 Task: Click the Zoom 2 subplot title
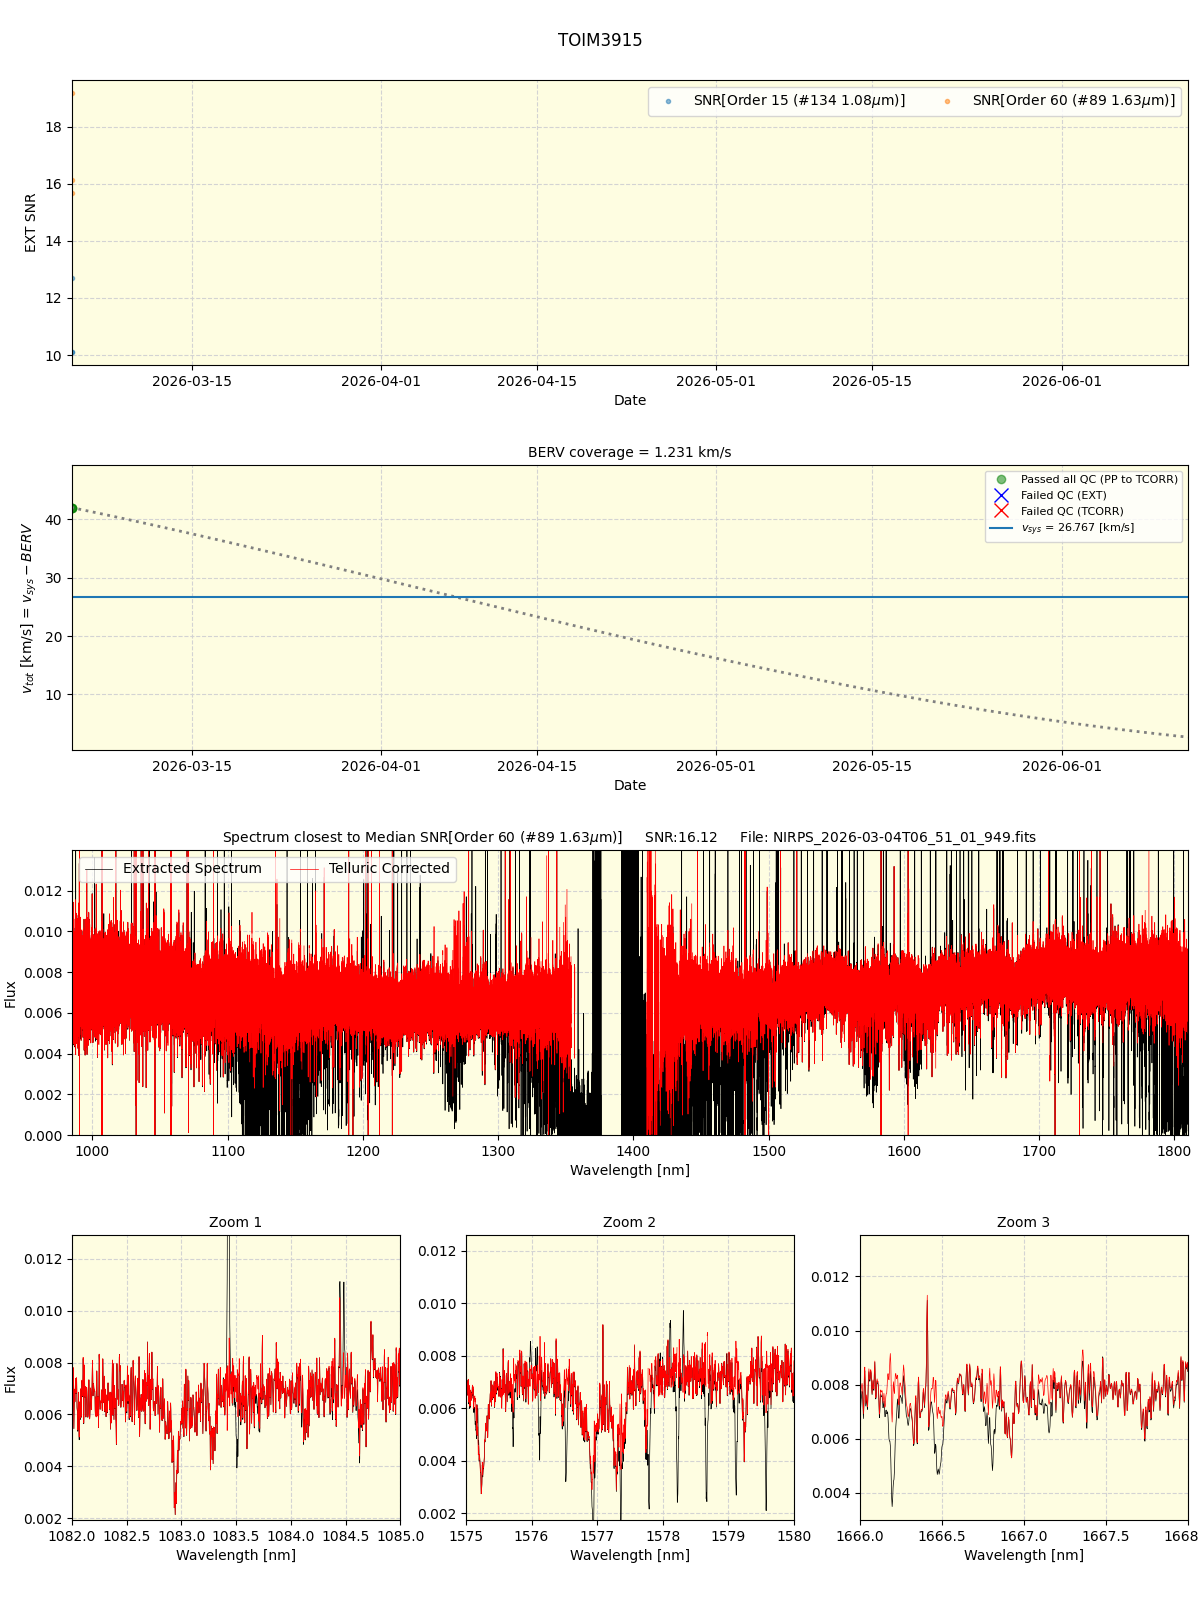click(630, 1222)
